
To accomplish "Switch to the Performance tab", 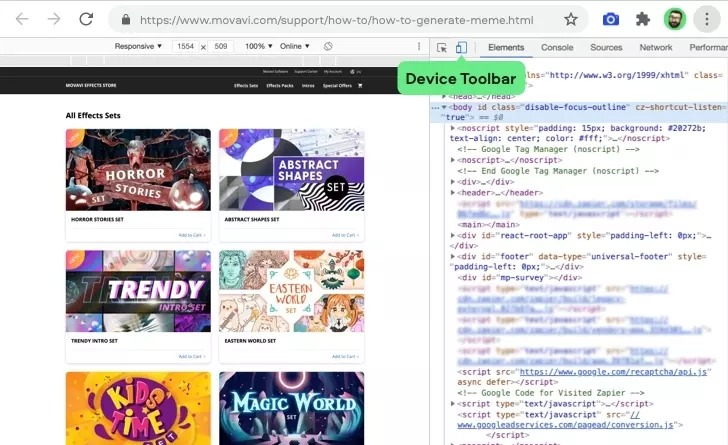I will [708, 47].
